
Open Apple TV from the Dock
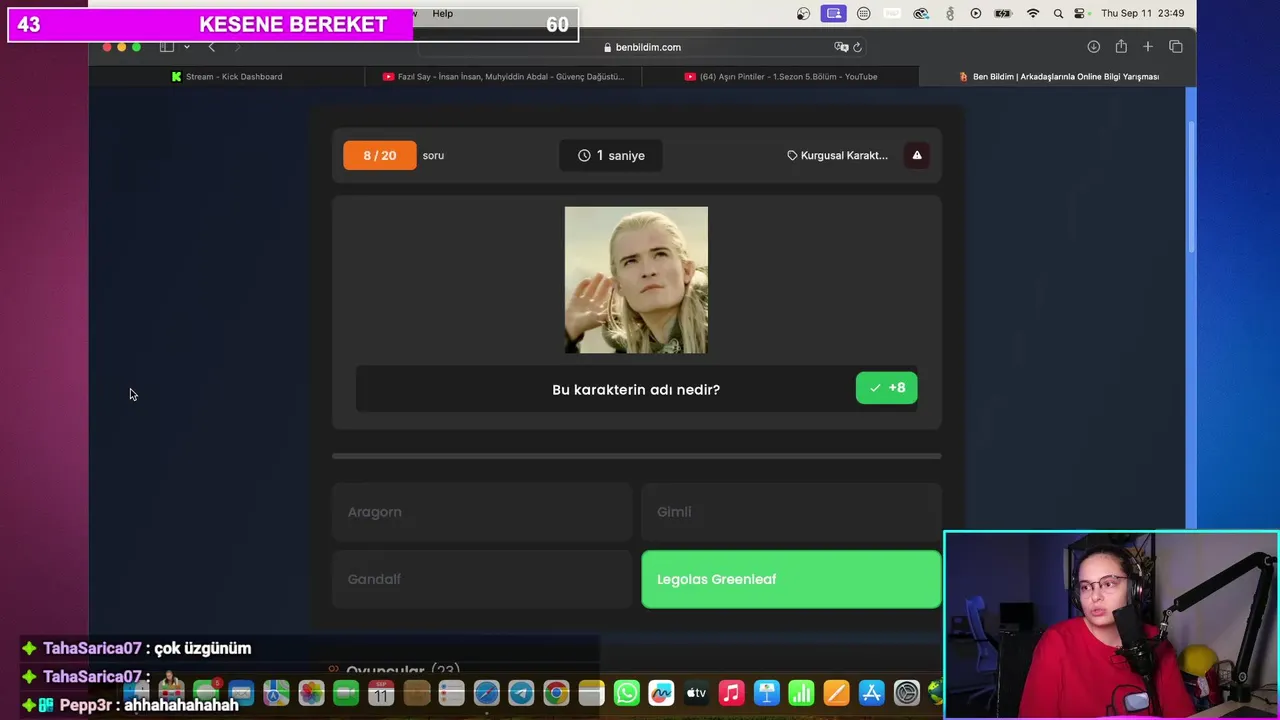point(696,693)
